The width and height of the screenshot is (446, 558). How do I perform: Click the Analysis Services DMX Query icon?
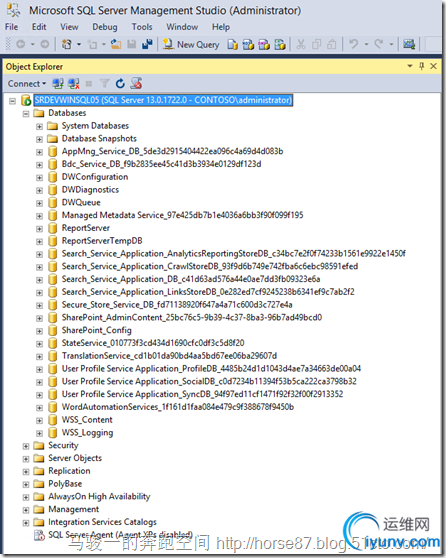[264, 44]
